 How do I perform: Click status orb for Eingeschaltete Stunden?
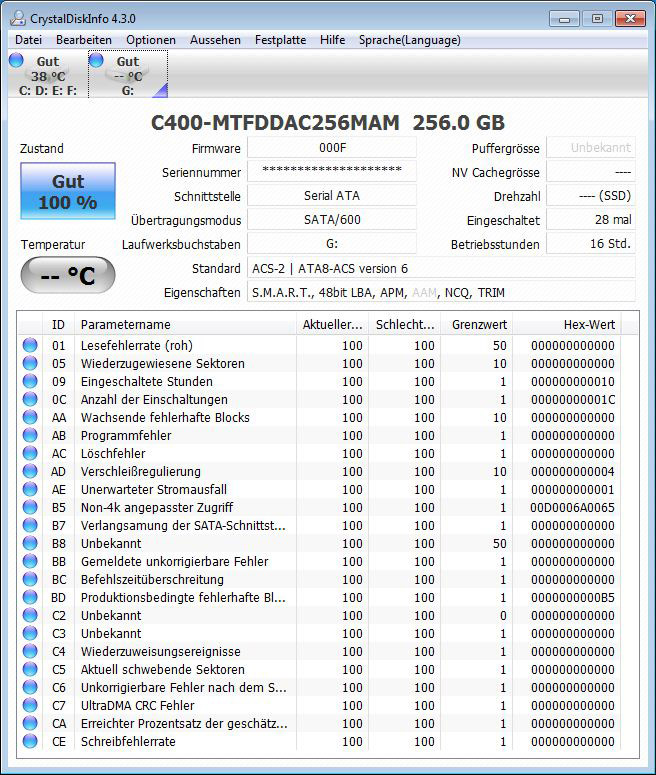(x=30, y=381)
